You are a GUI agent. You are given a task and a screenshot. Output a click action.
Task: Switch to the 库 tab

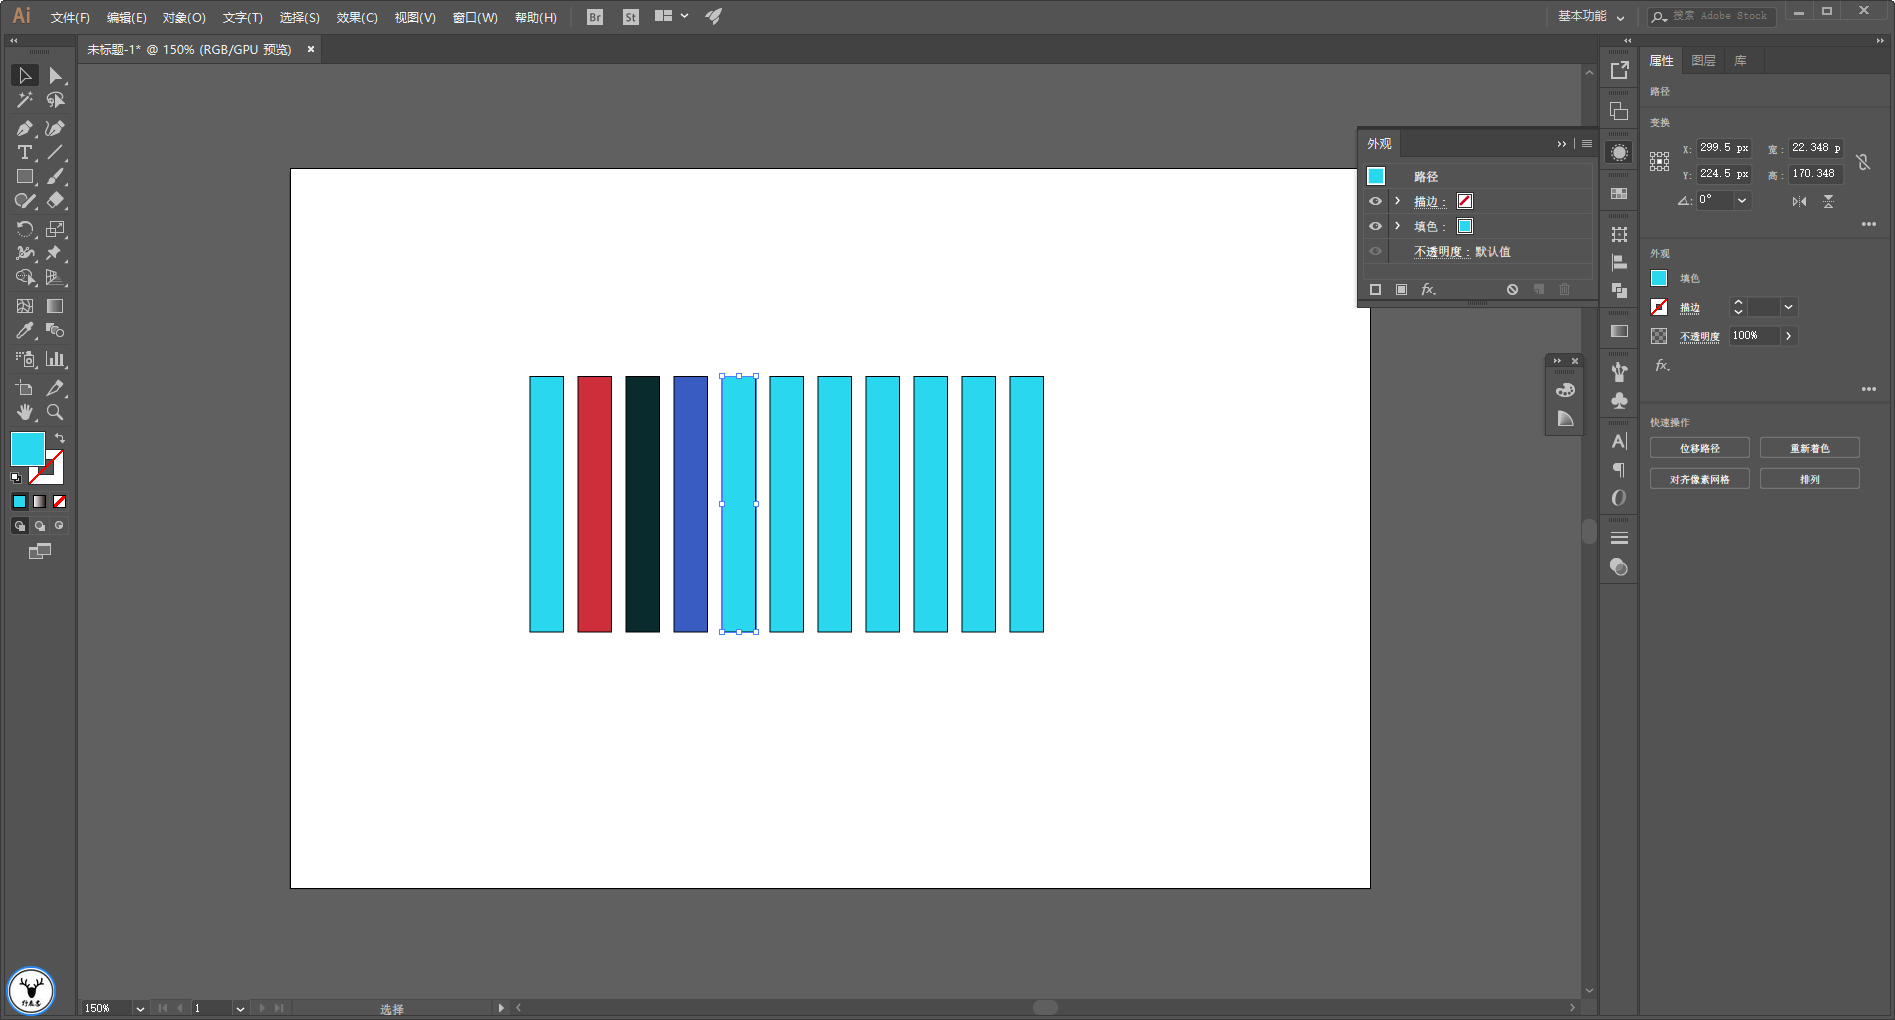[x=1740, y=61]
